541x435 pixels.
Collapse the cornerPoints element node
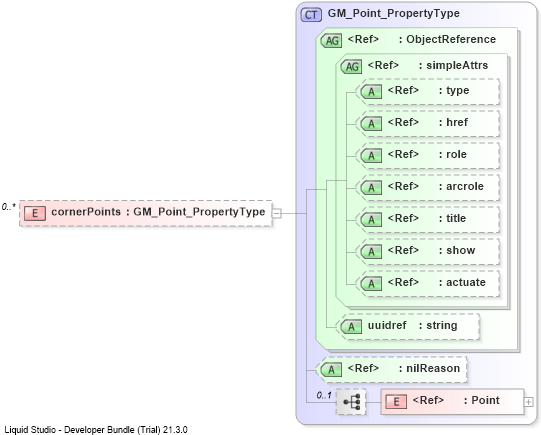277,213
